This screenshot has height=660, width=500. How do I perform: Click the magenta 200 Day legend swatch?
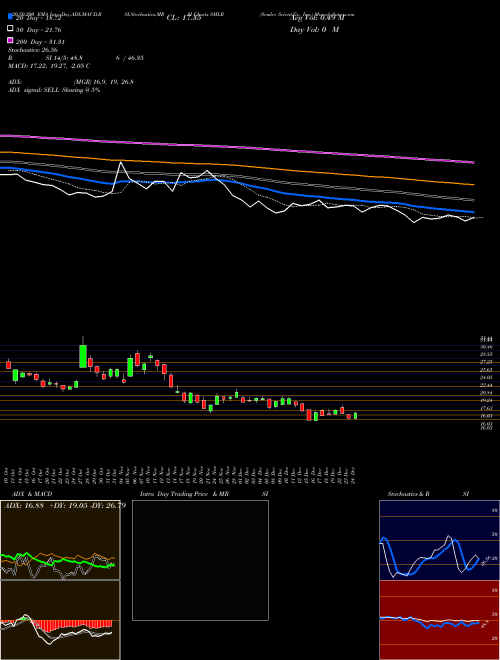click(x=10, y=40)
